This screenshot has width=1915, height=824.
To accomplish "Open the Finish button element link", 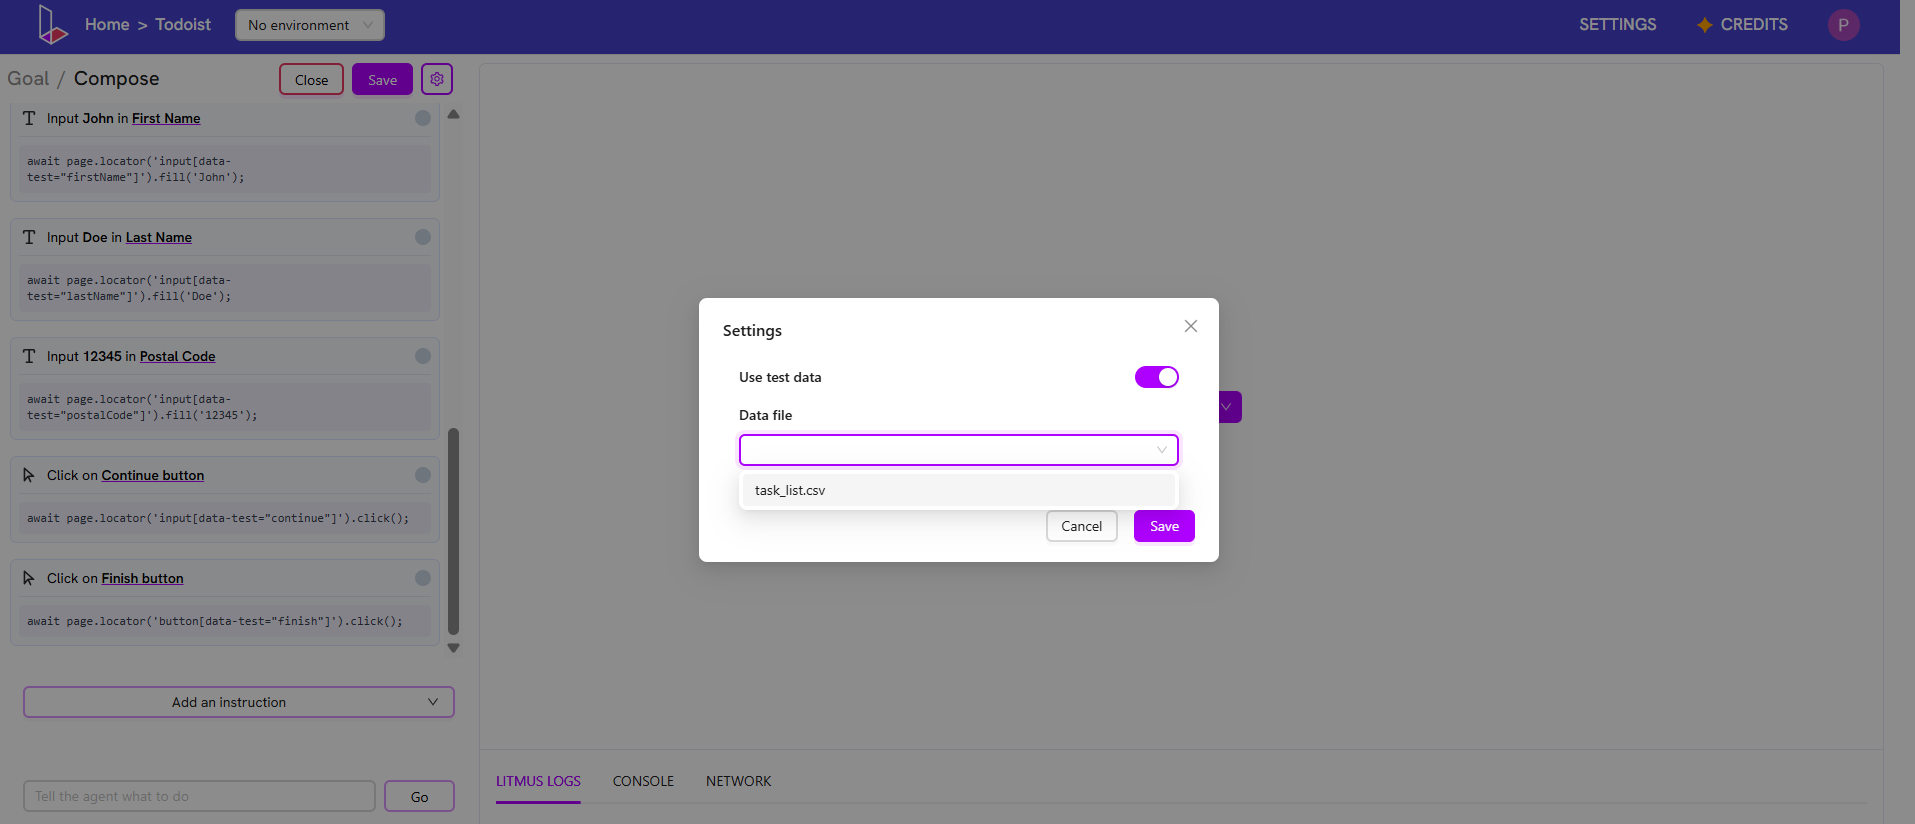I will click(142, 578).
